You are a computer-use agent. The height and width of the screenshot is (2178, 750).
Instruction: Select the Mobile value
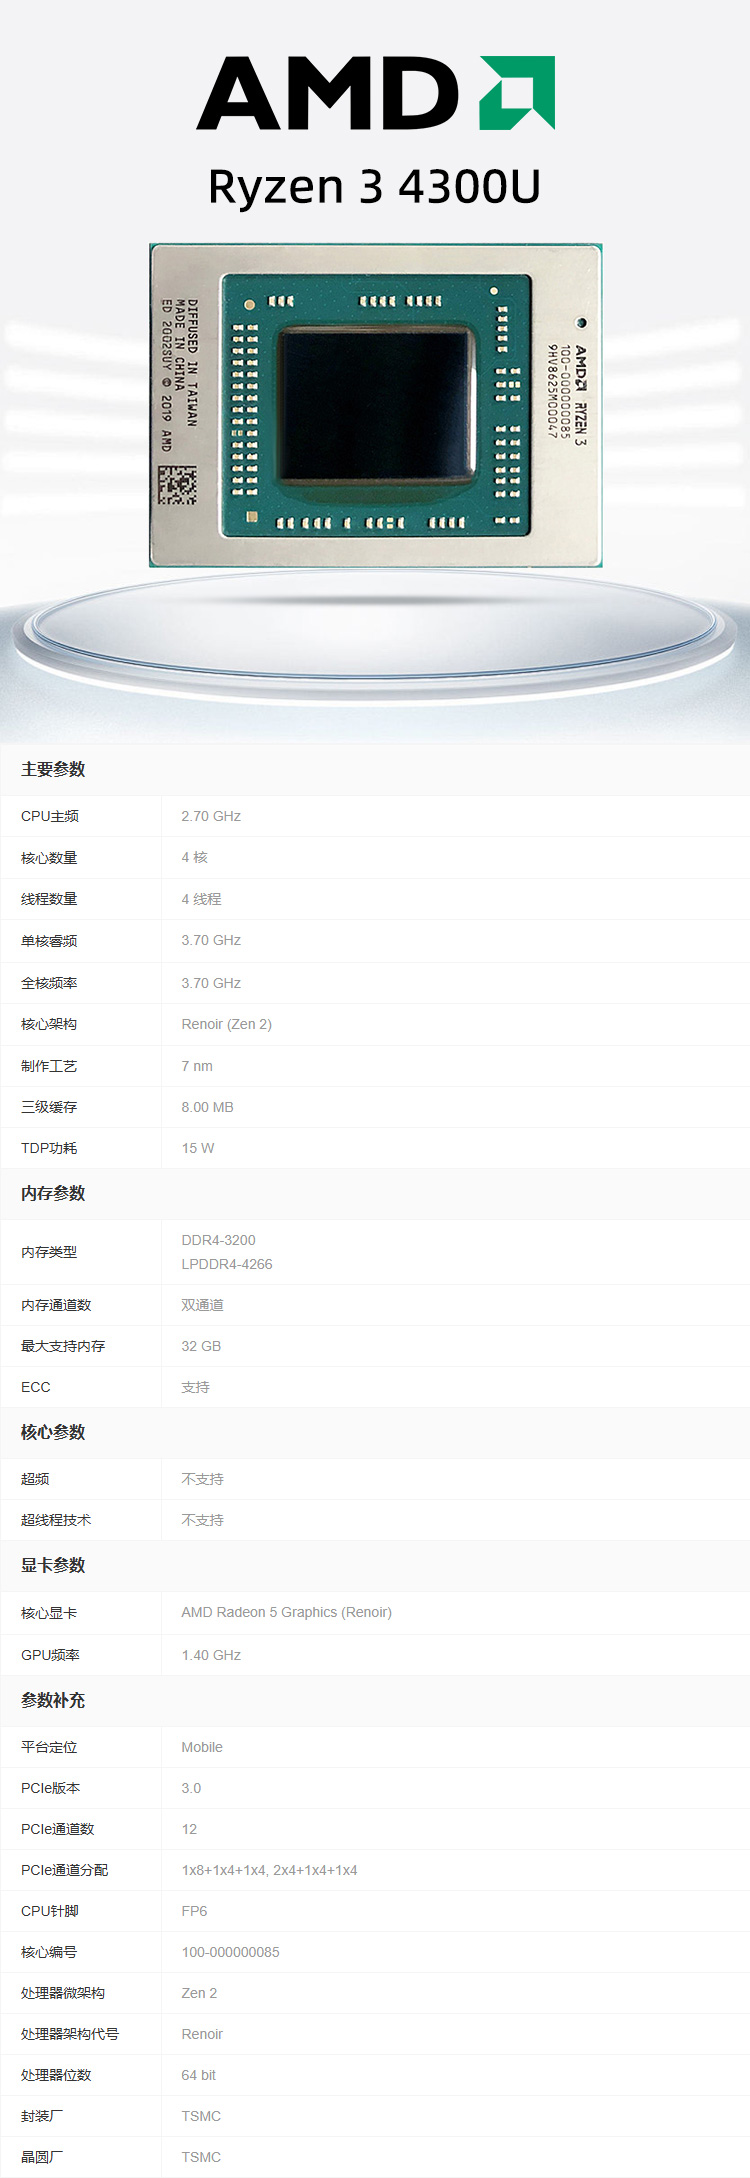click(202, 1747)
